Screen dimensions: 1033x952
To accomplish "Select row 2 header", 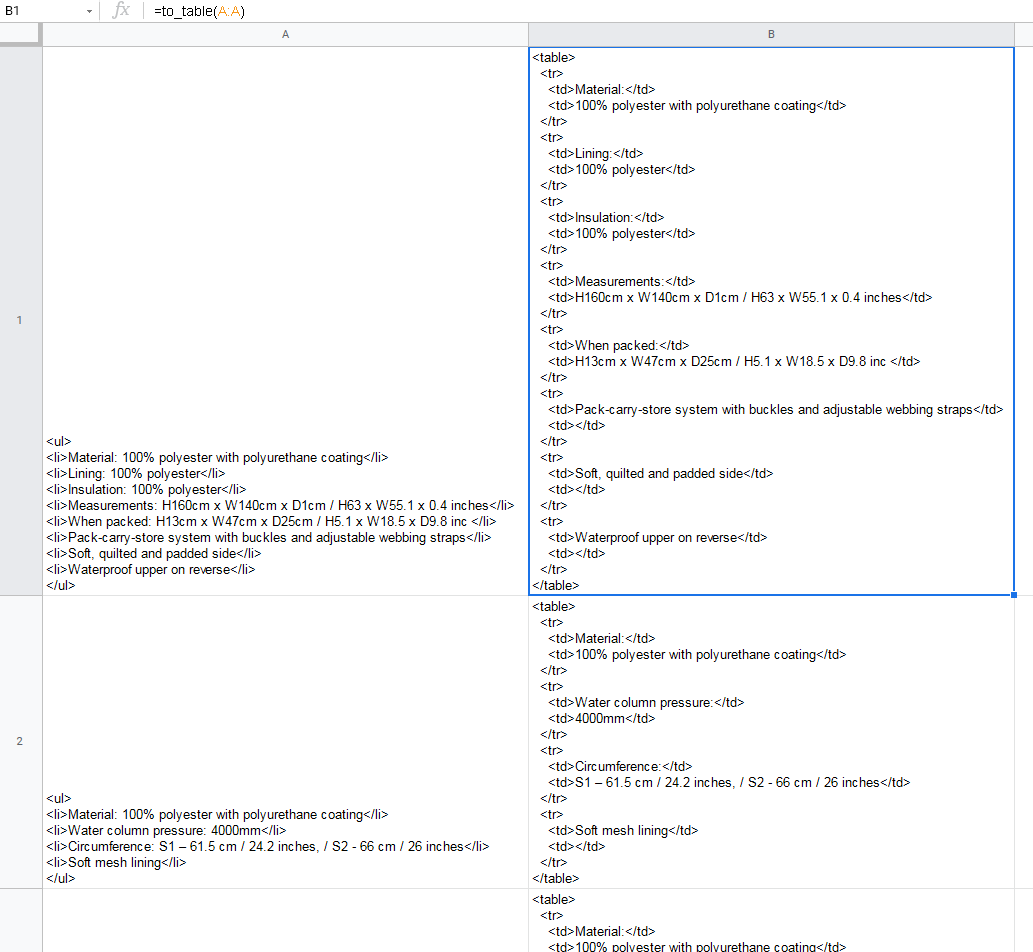I will tap(20, 741).
